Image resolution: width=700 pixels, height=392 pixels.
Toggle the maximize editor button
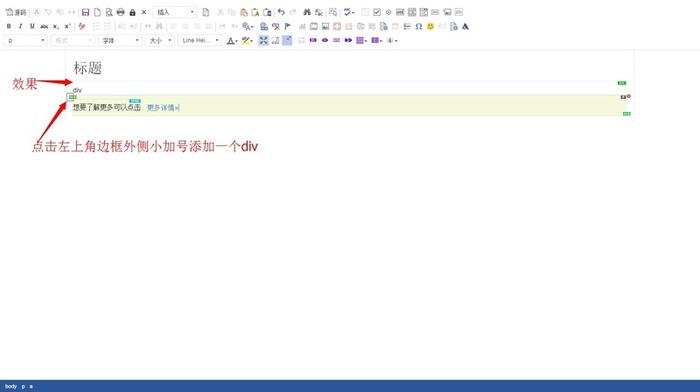[x=263, y=41]
